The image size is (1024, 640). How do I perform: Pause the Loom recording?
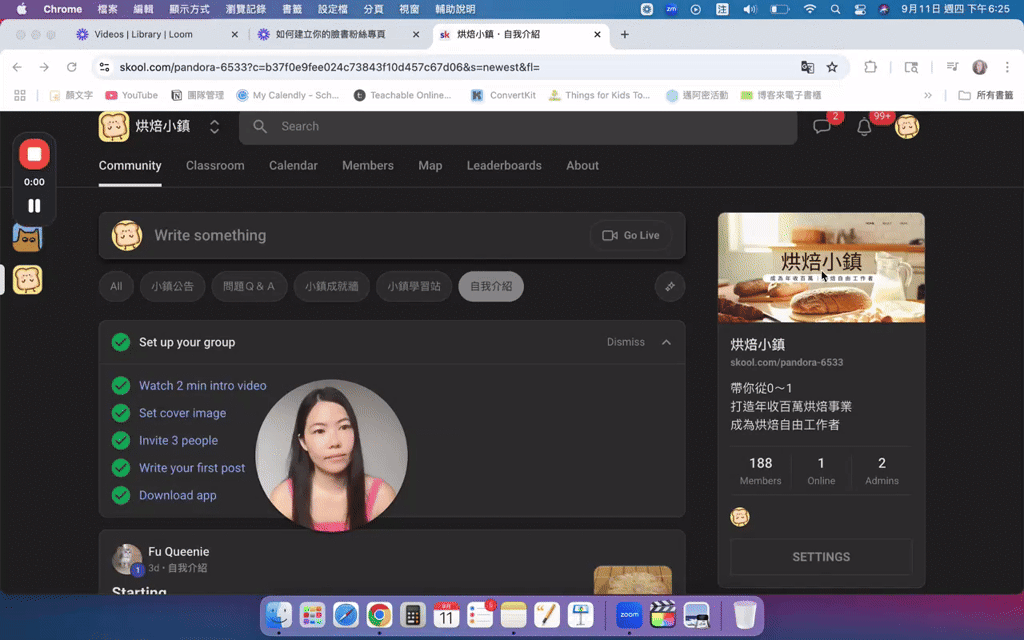click(x=34, y=205)
